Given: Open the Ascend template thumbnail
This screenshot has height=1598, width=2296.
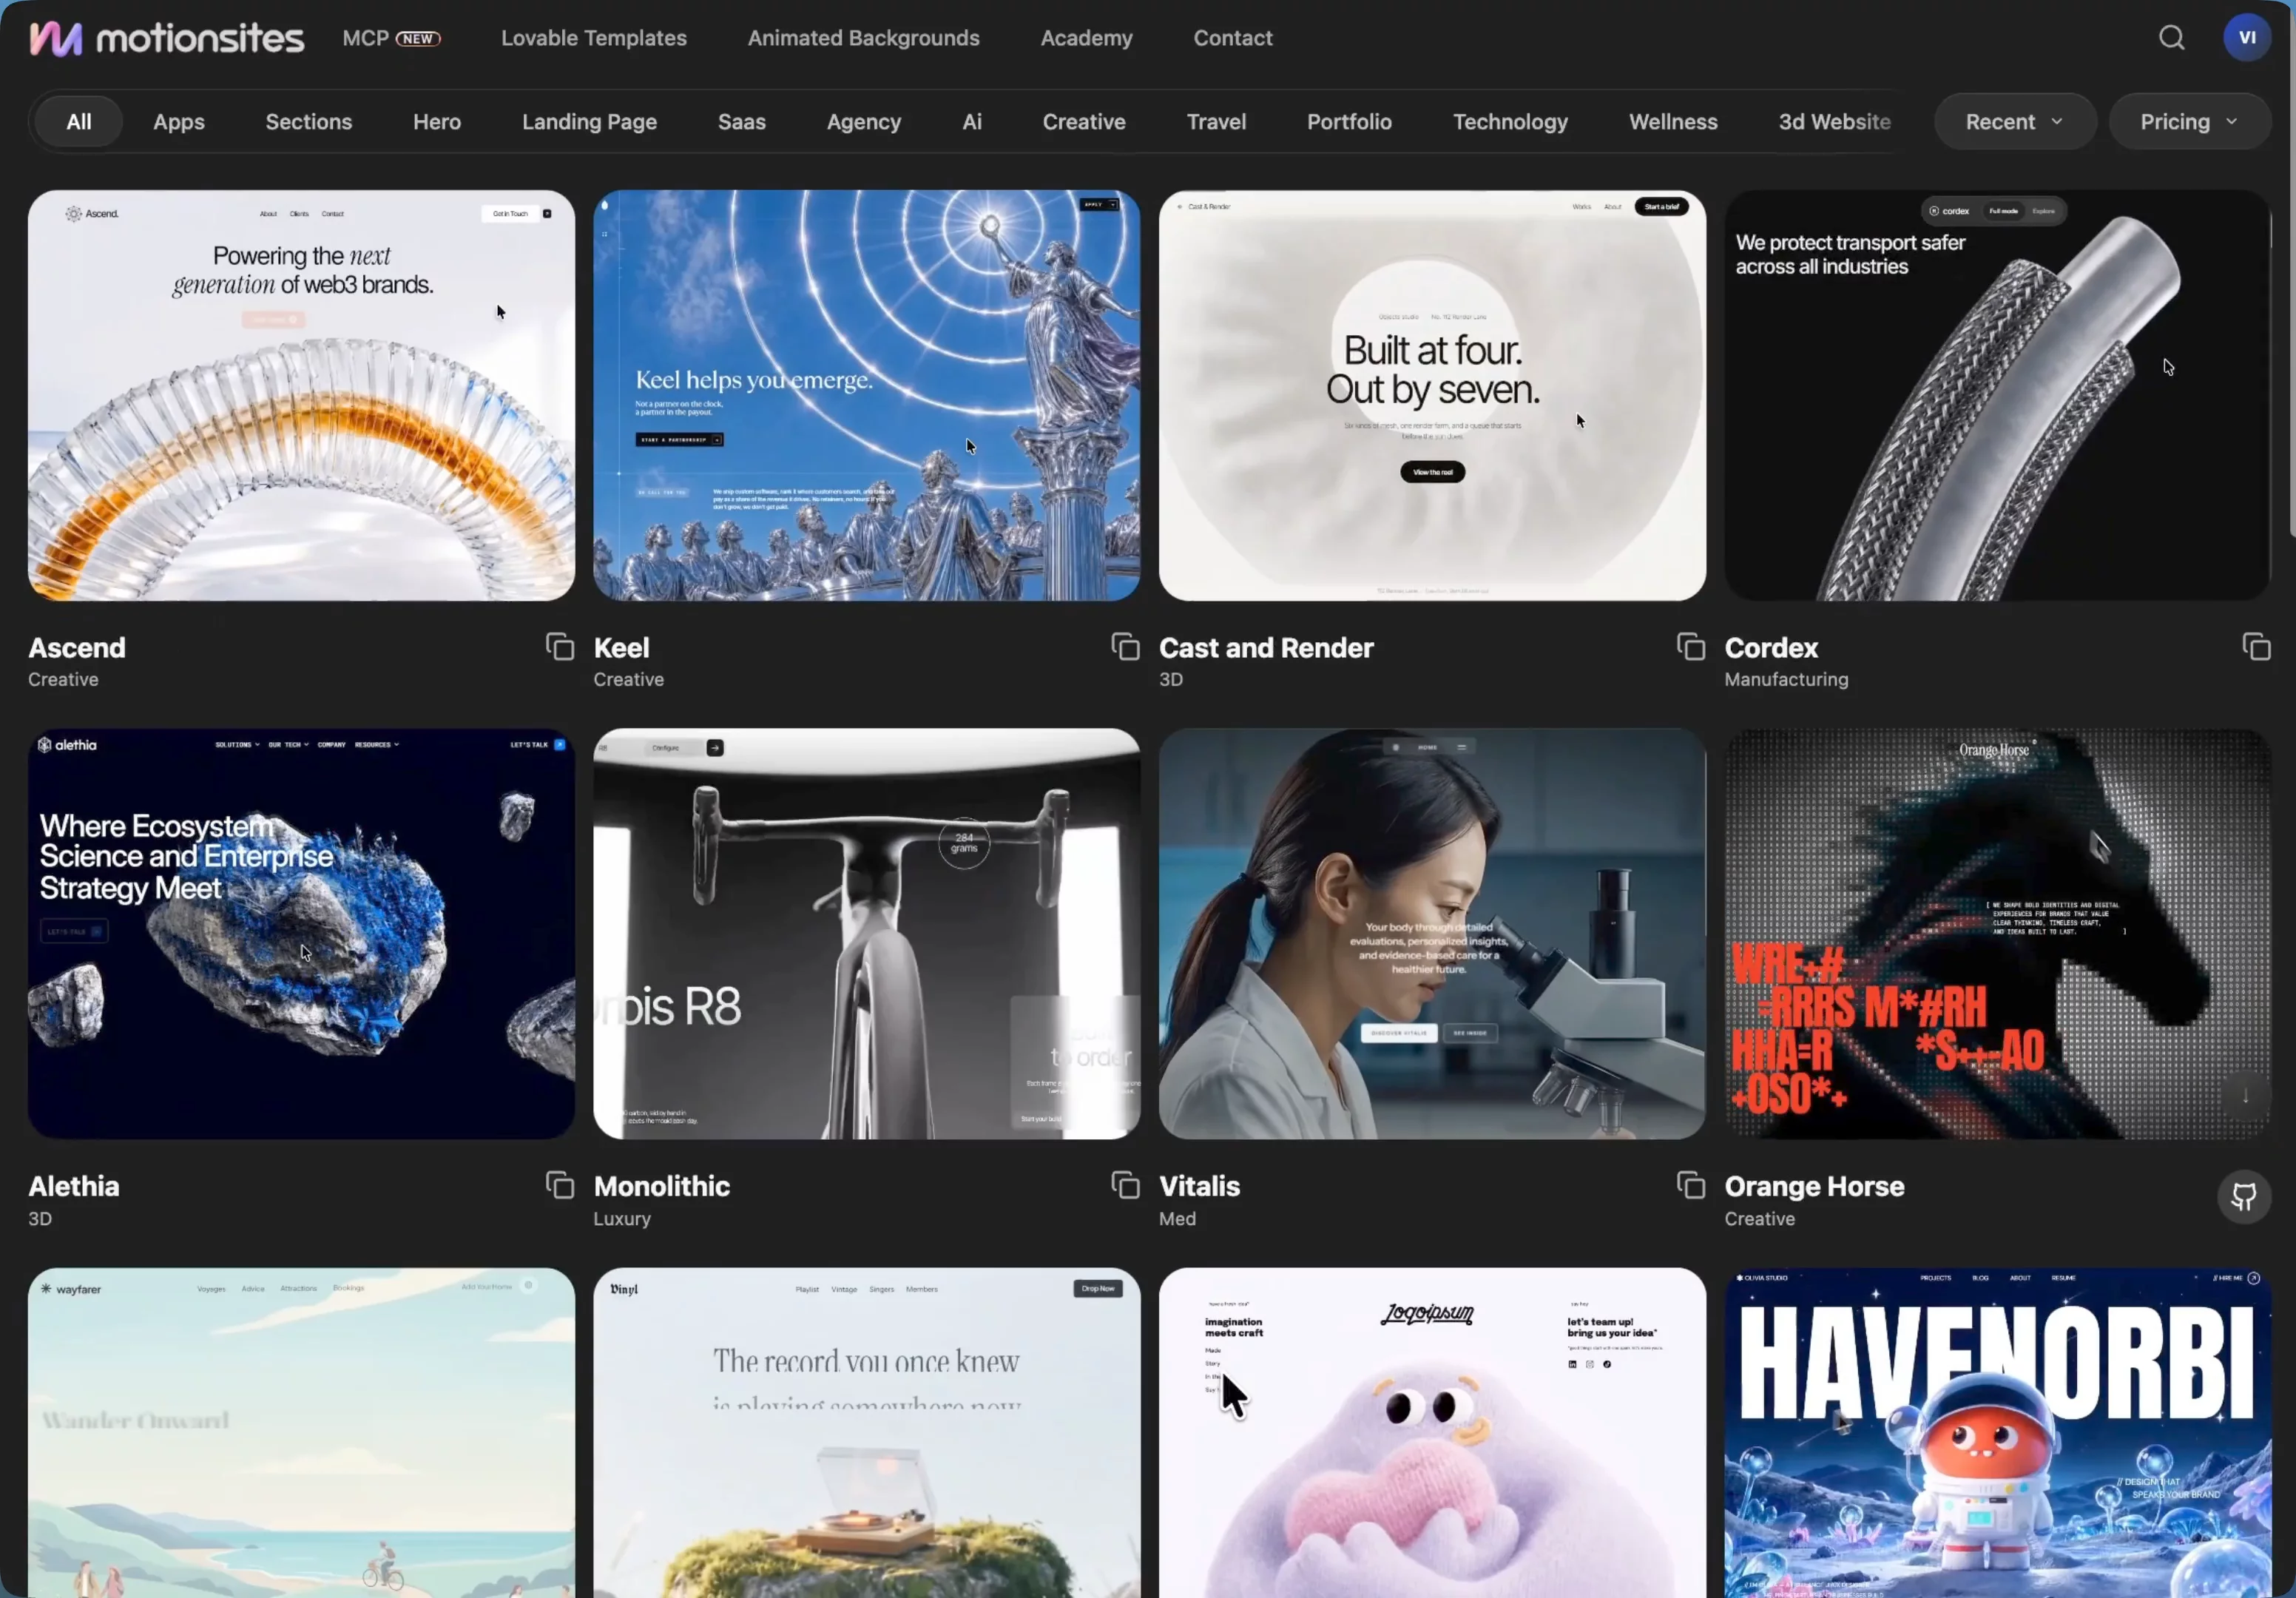Looking at the screenshot, I should point(301,395).
